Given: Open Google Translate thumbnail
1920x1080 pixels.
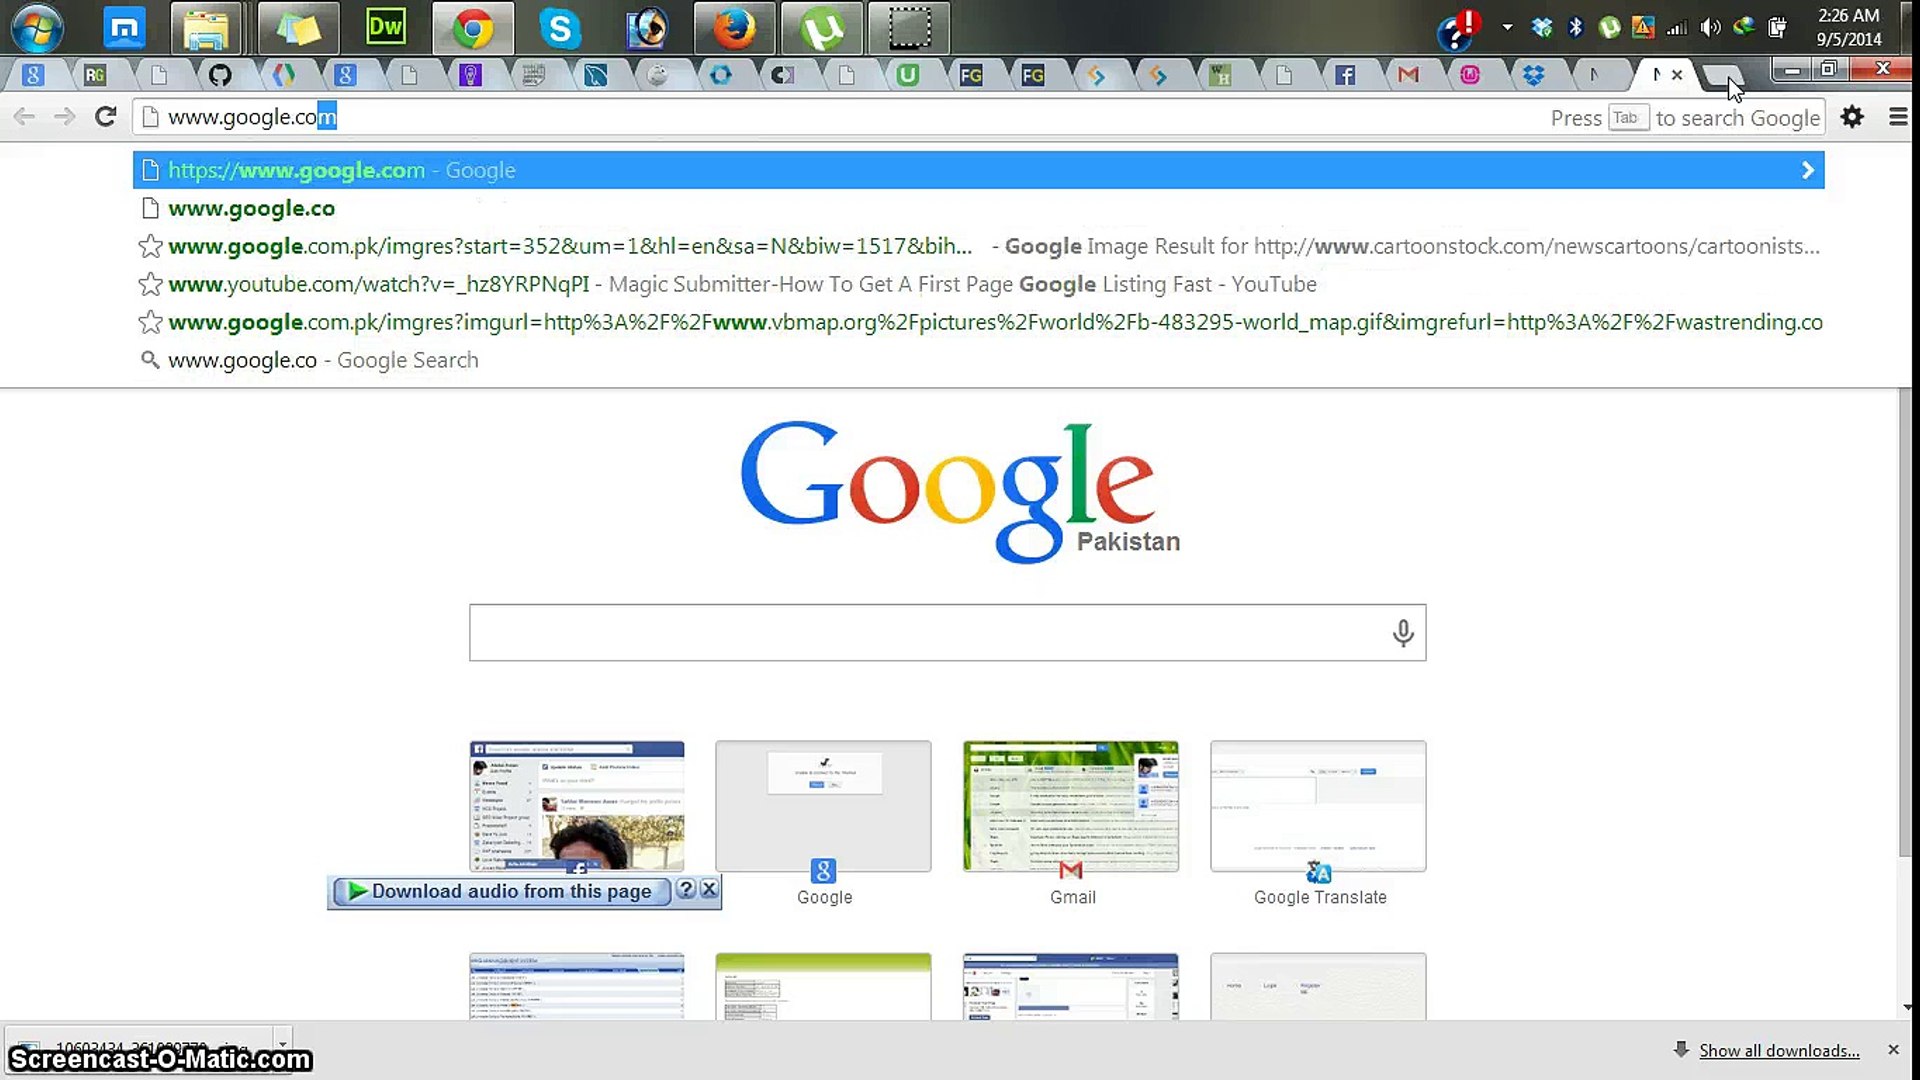Looking at the screenshot, I should pyautogui.click(x=1318, y=808).
